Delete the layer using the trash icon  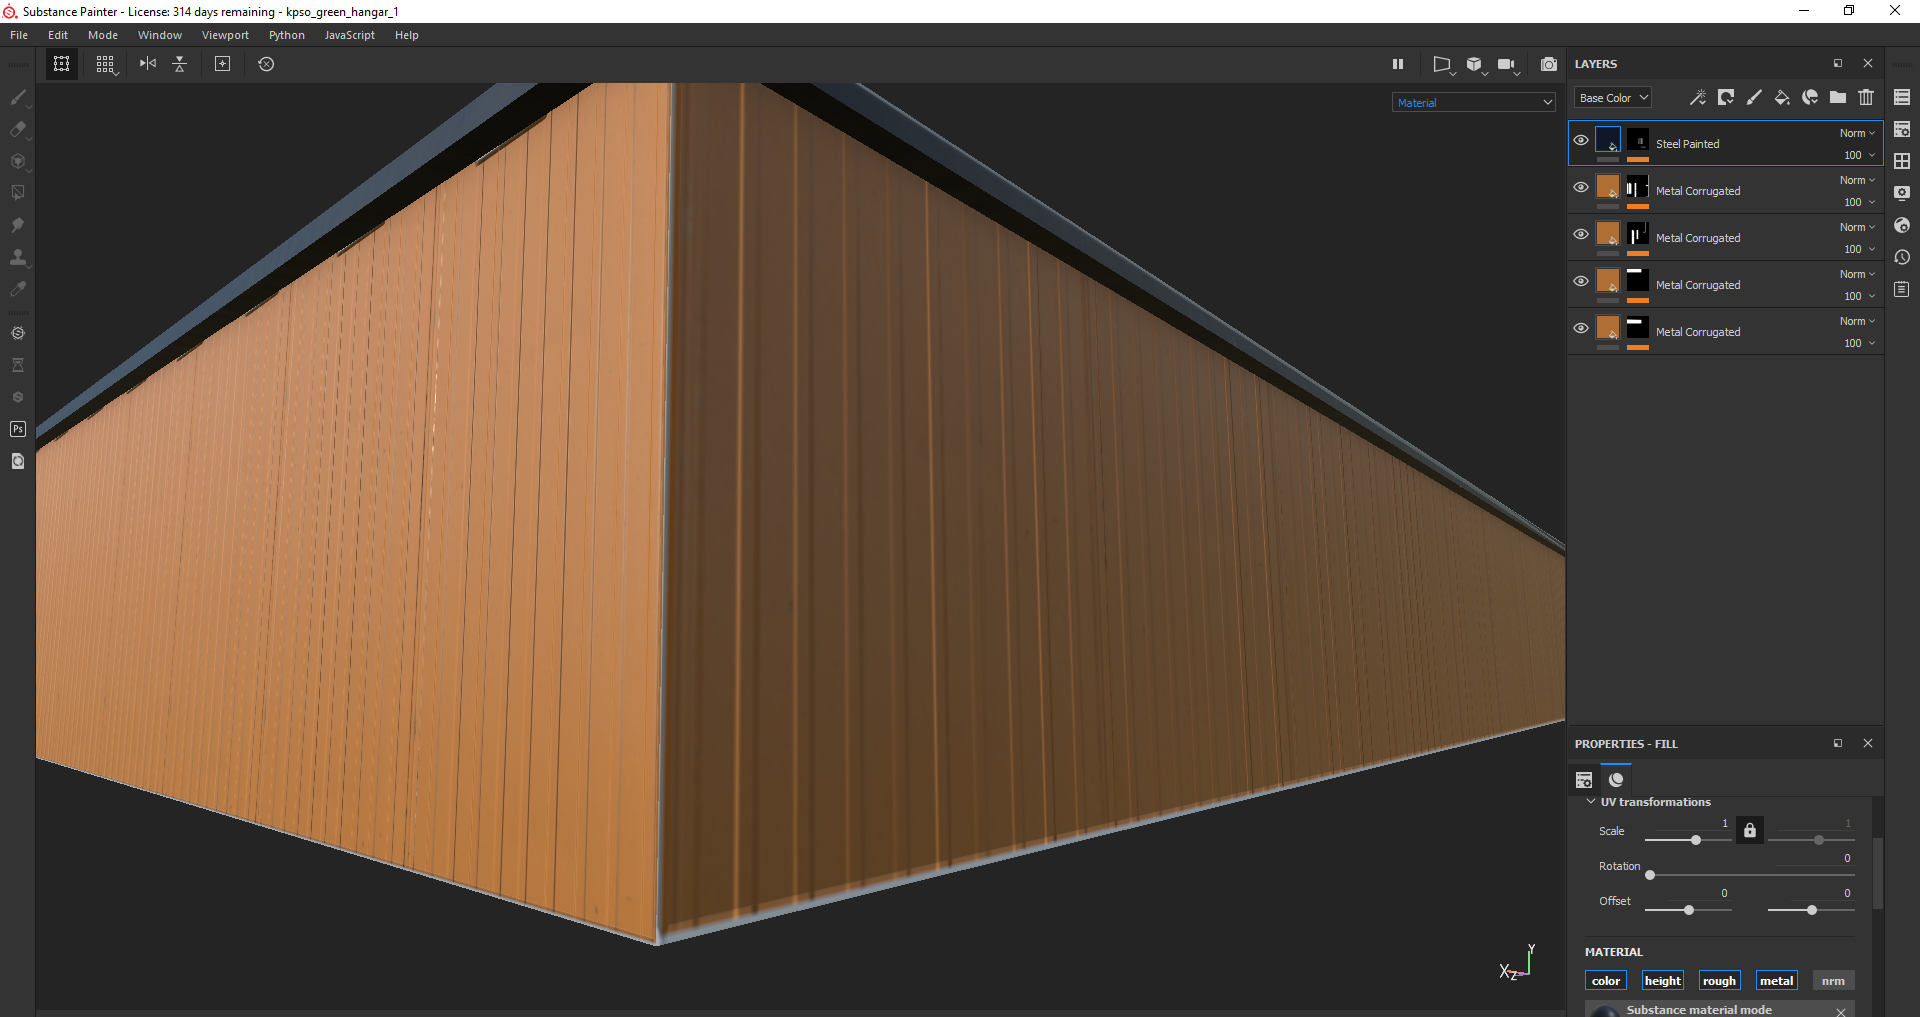(x=1866, y=97)
